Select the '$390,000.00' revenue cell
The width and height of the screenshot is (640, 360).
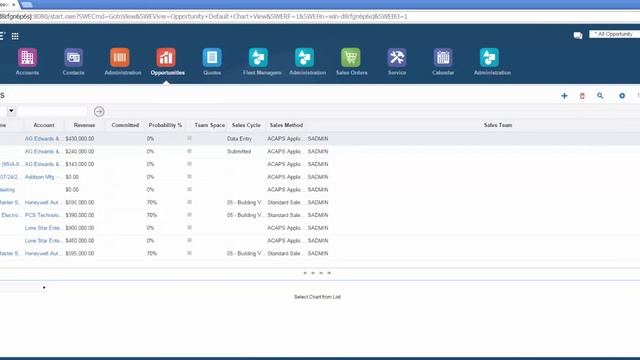(80, 215)
